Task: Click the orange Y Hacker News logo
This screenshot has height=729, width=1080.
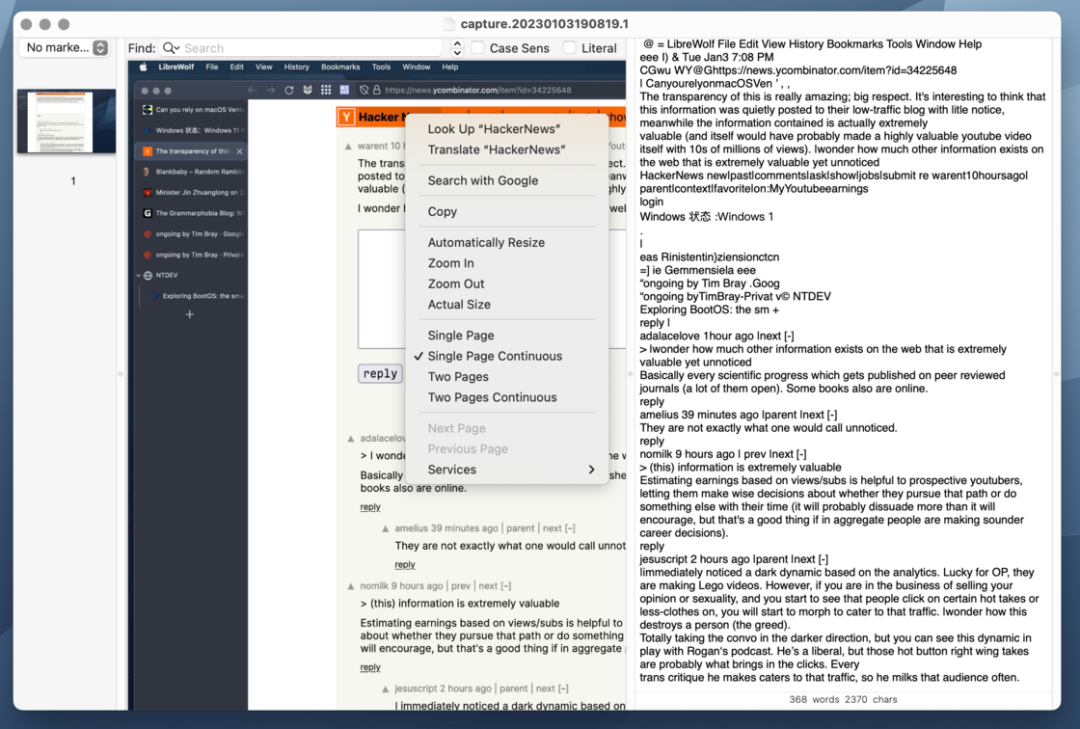Action: tap(346, 117)
